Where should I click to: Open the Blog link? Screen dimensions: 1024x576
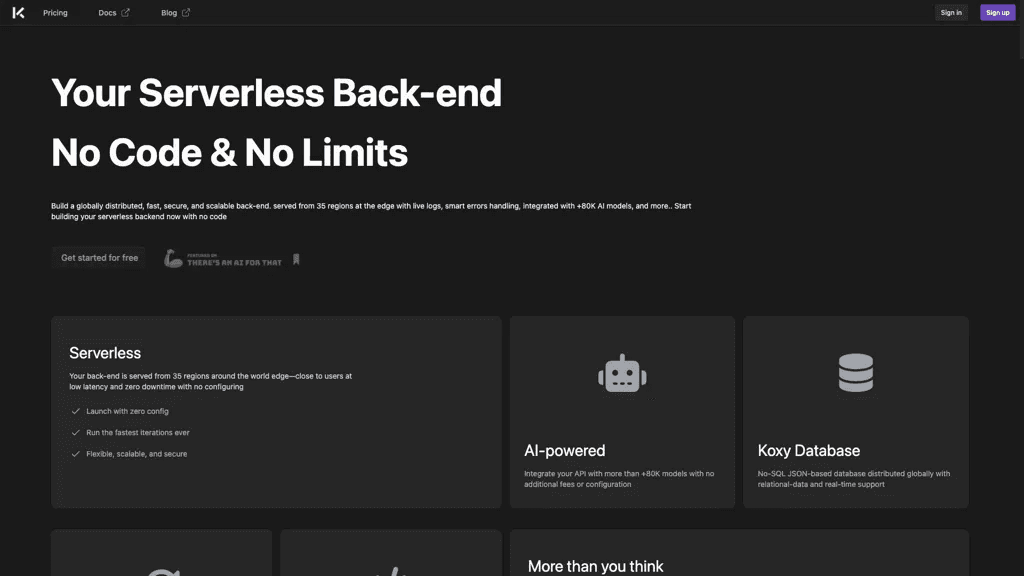[169, 12]
